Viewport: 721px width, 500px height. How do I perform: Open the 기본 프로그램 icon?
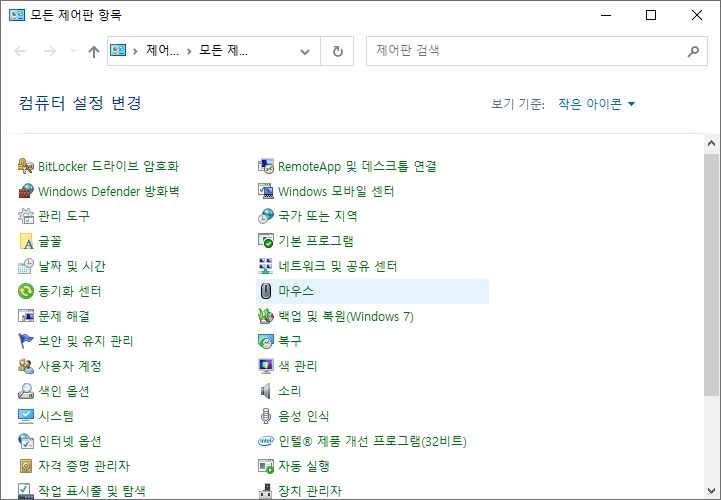click(x=266, y=241)
